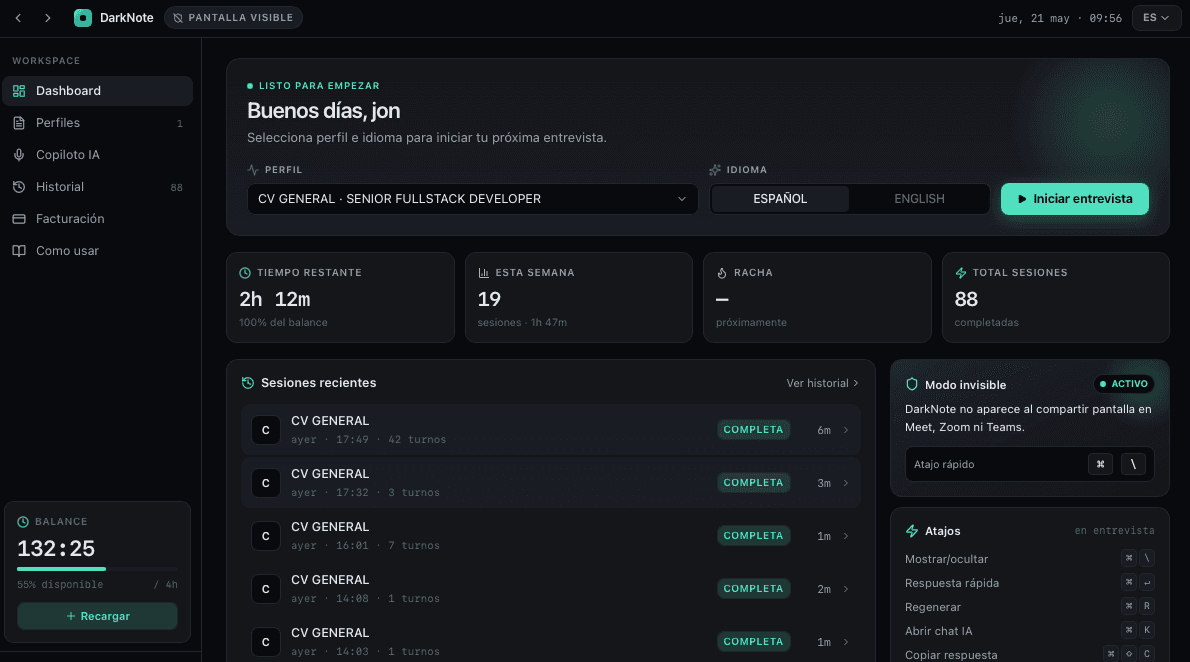1190x662 pixels.
Task: Click the DarkNote logo icon
Action: (x=83, y=17)
